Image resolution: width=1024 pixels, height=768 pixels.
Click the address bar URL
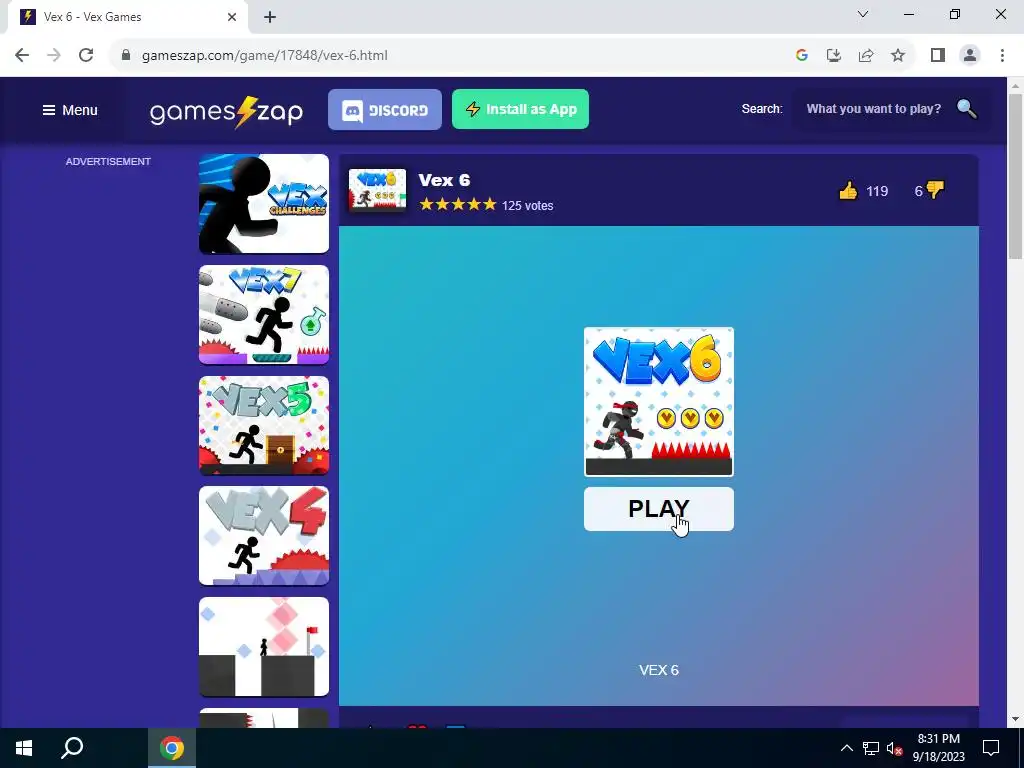click(x=264, y=56)
